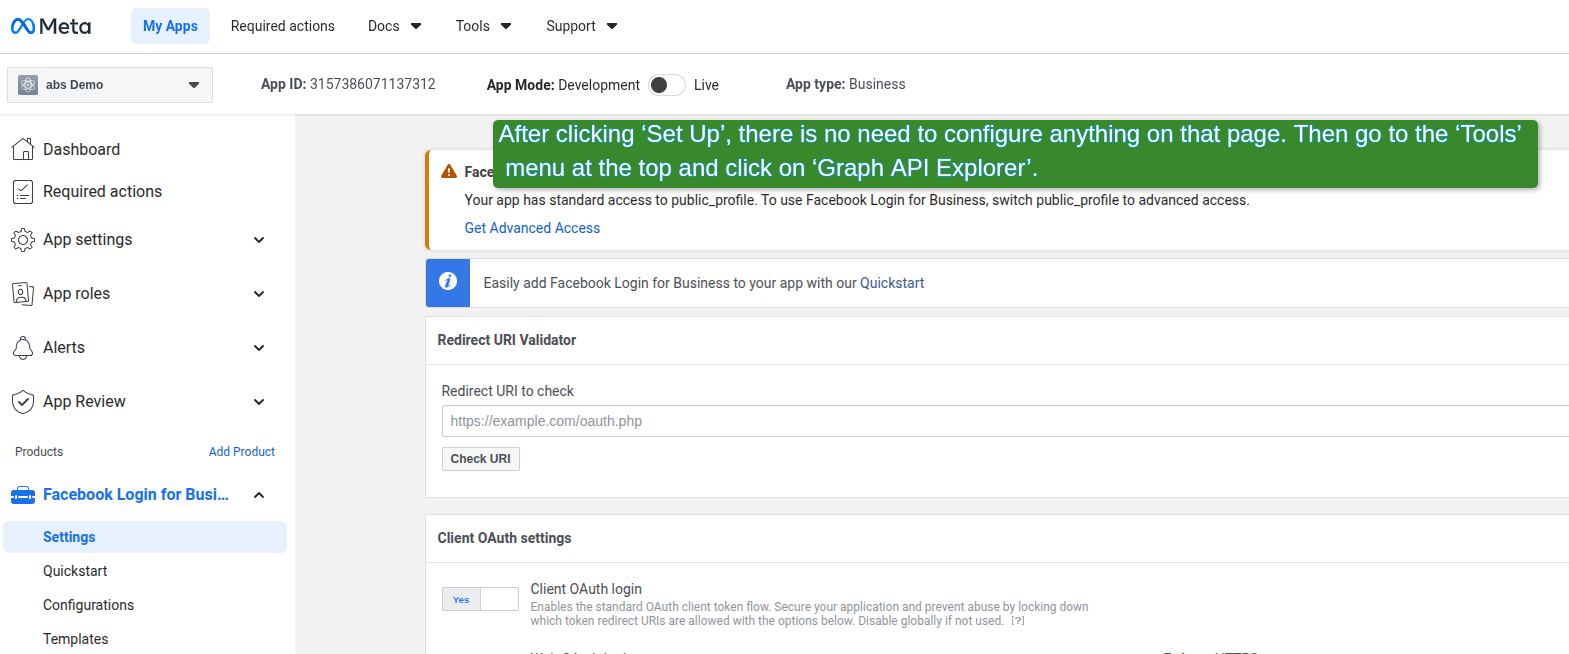Open Required actions in the sidebar

(102, 191)
